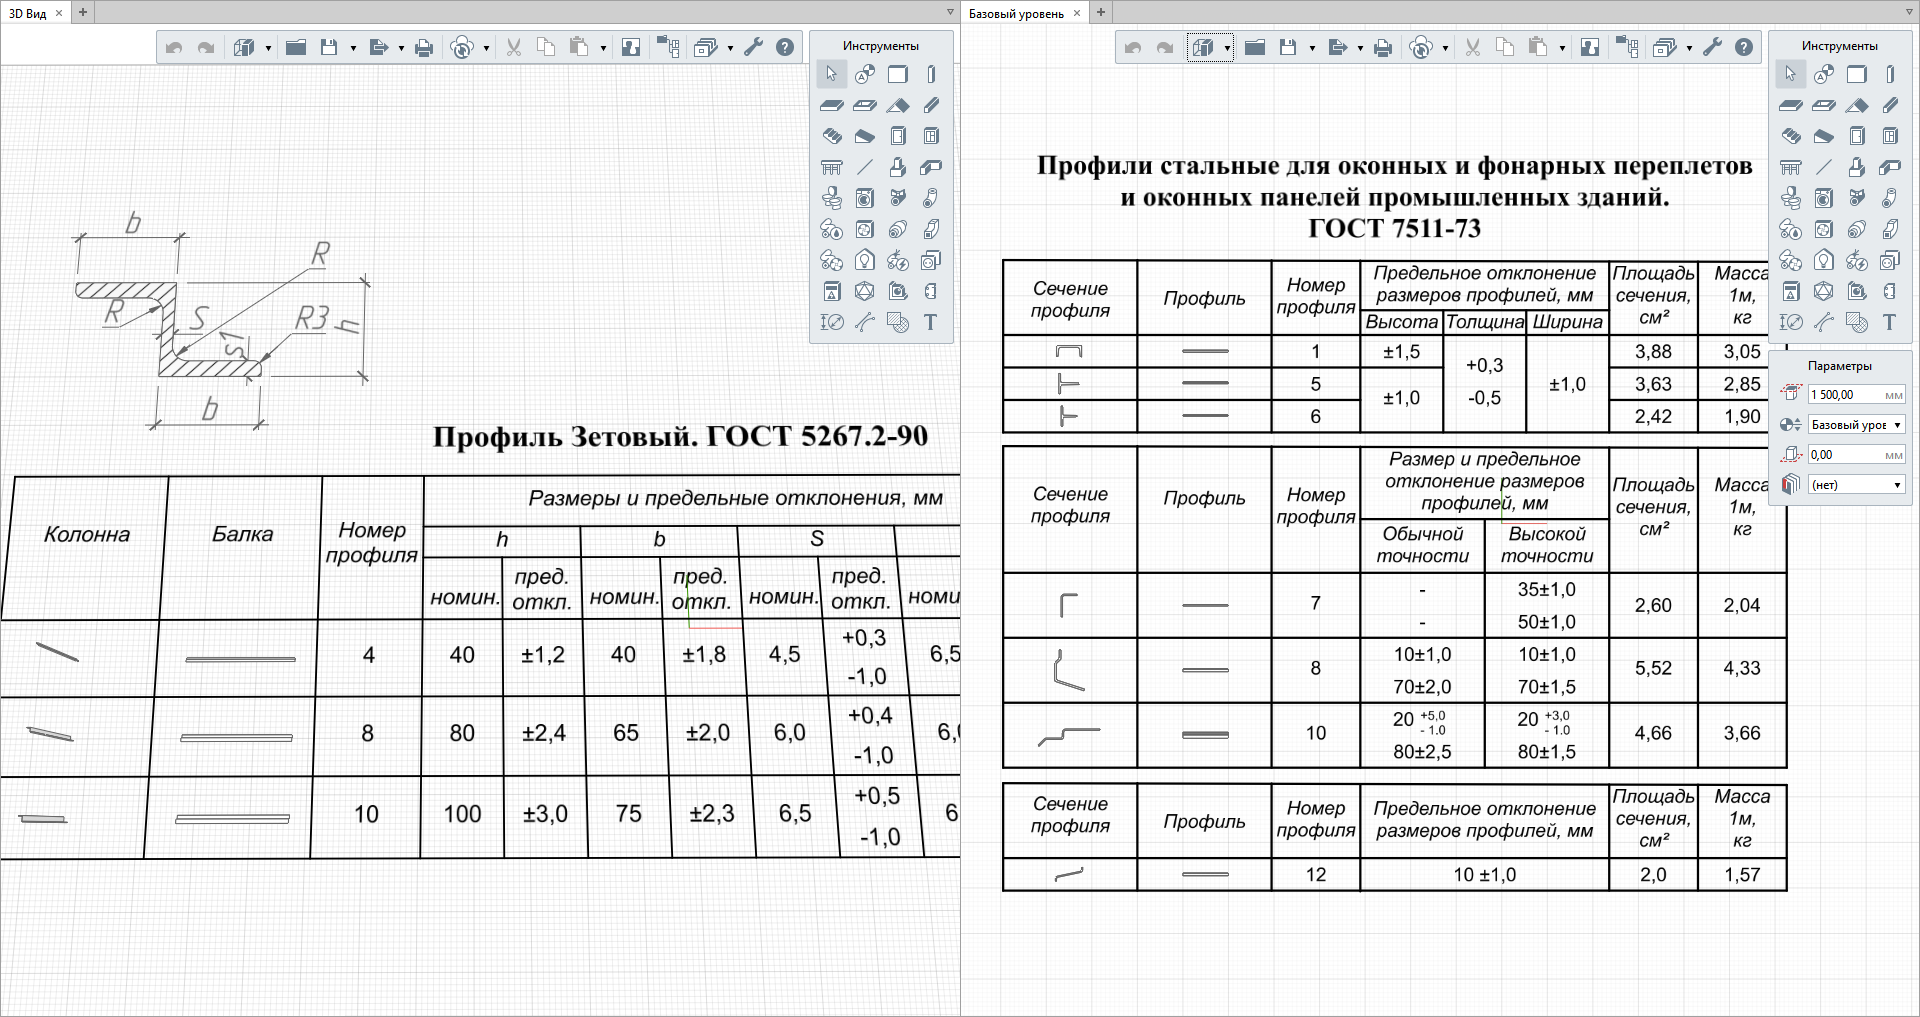This screenshot has width=1920, height=1017.
Task: Click the Cut scissors in Базовый уровень toolbar
Action: pyautogui.click(x=1473, y=47)
